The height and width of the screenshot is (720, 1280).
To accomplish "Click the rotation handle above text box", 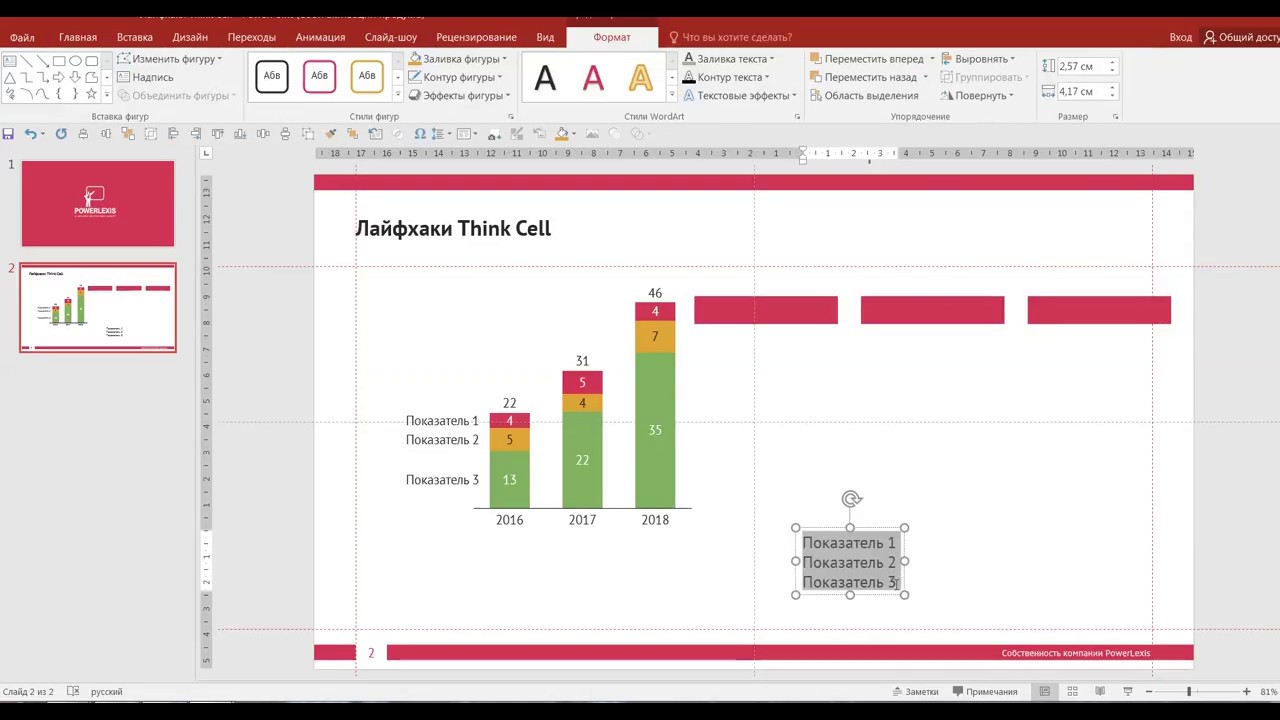I will pyautogui.click(x=851, y=499).
